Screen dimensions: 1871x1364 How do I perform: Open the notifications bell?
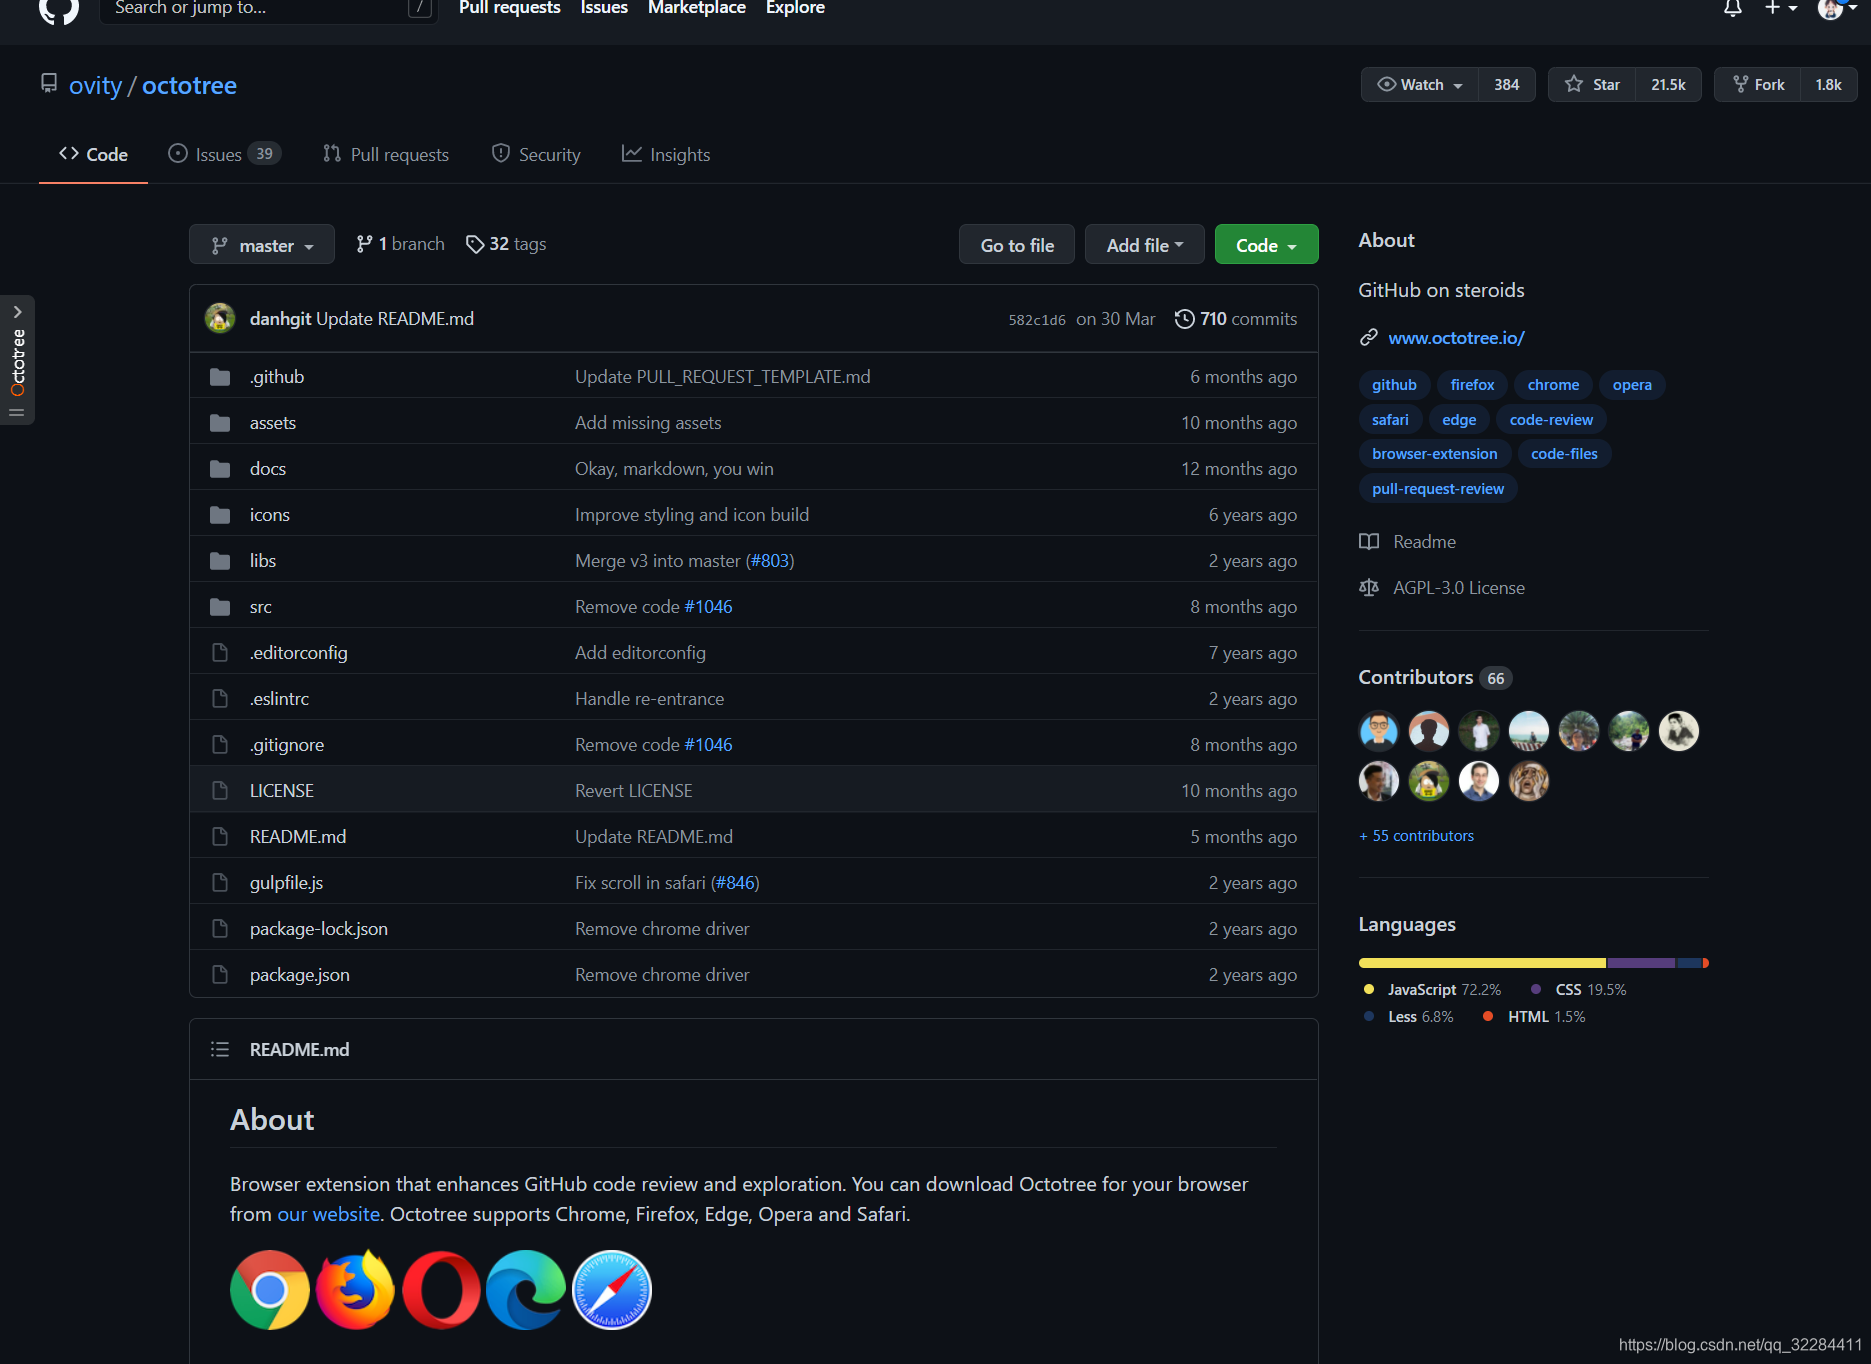[1731, 8]
